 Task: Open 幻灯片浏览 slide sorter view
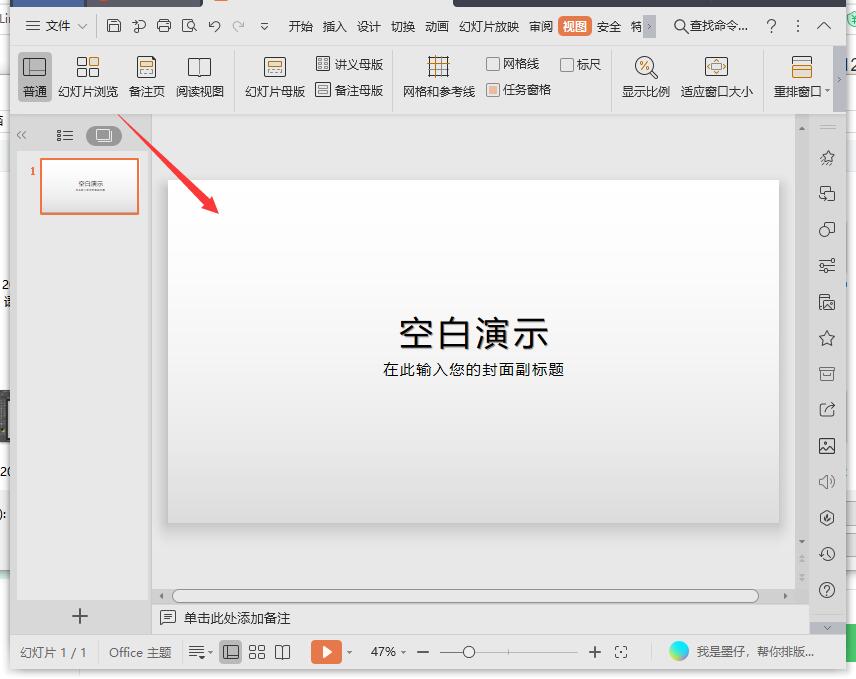pyautogui.click(x=88, y=77)
